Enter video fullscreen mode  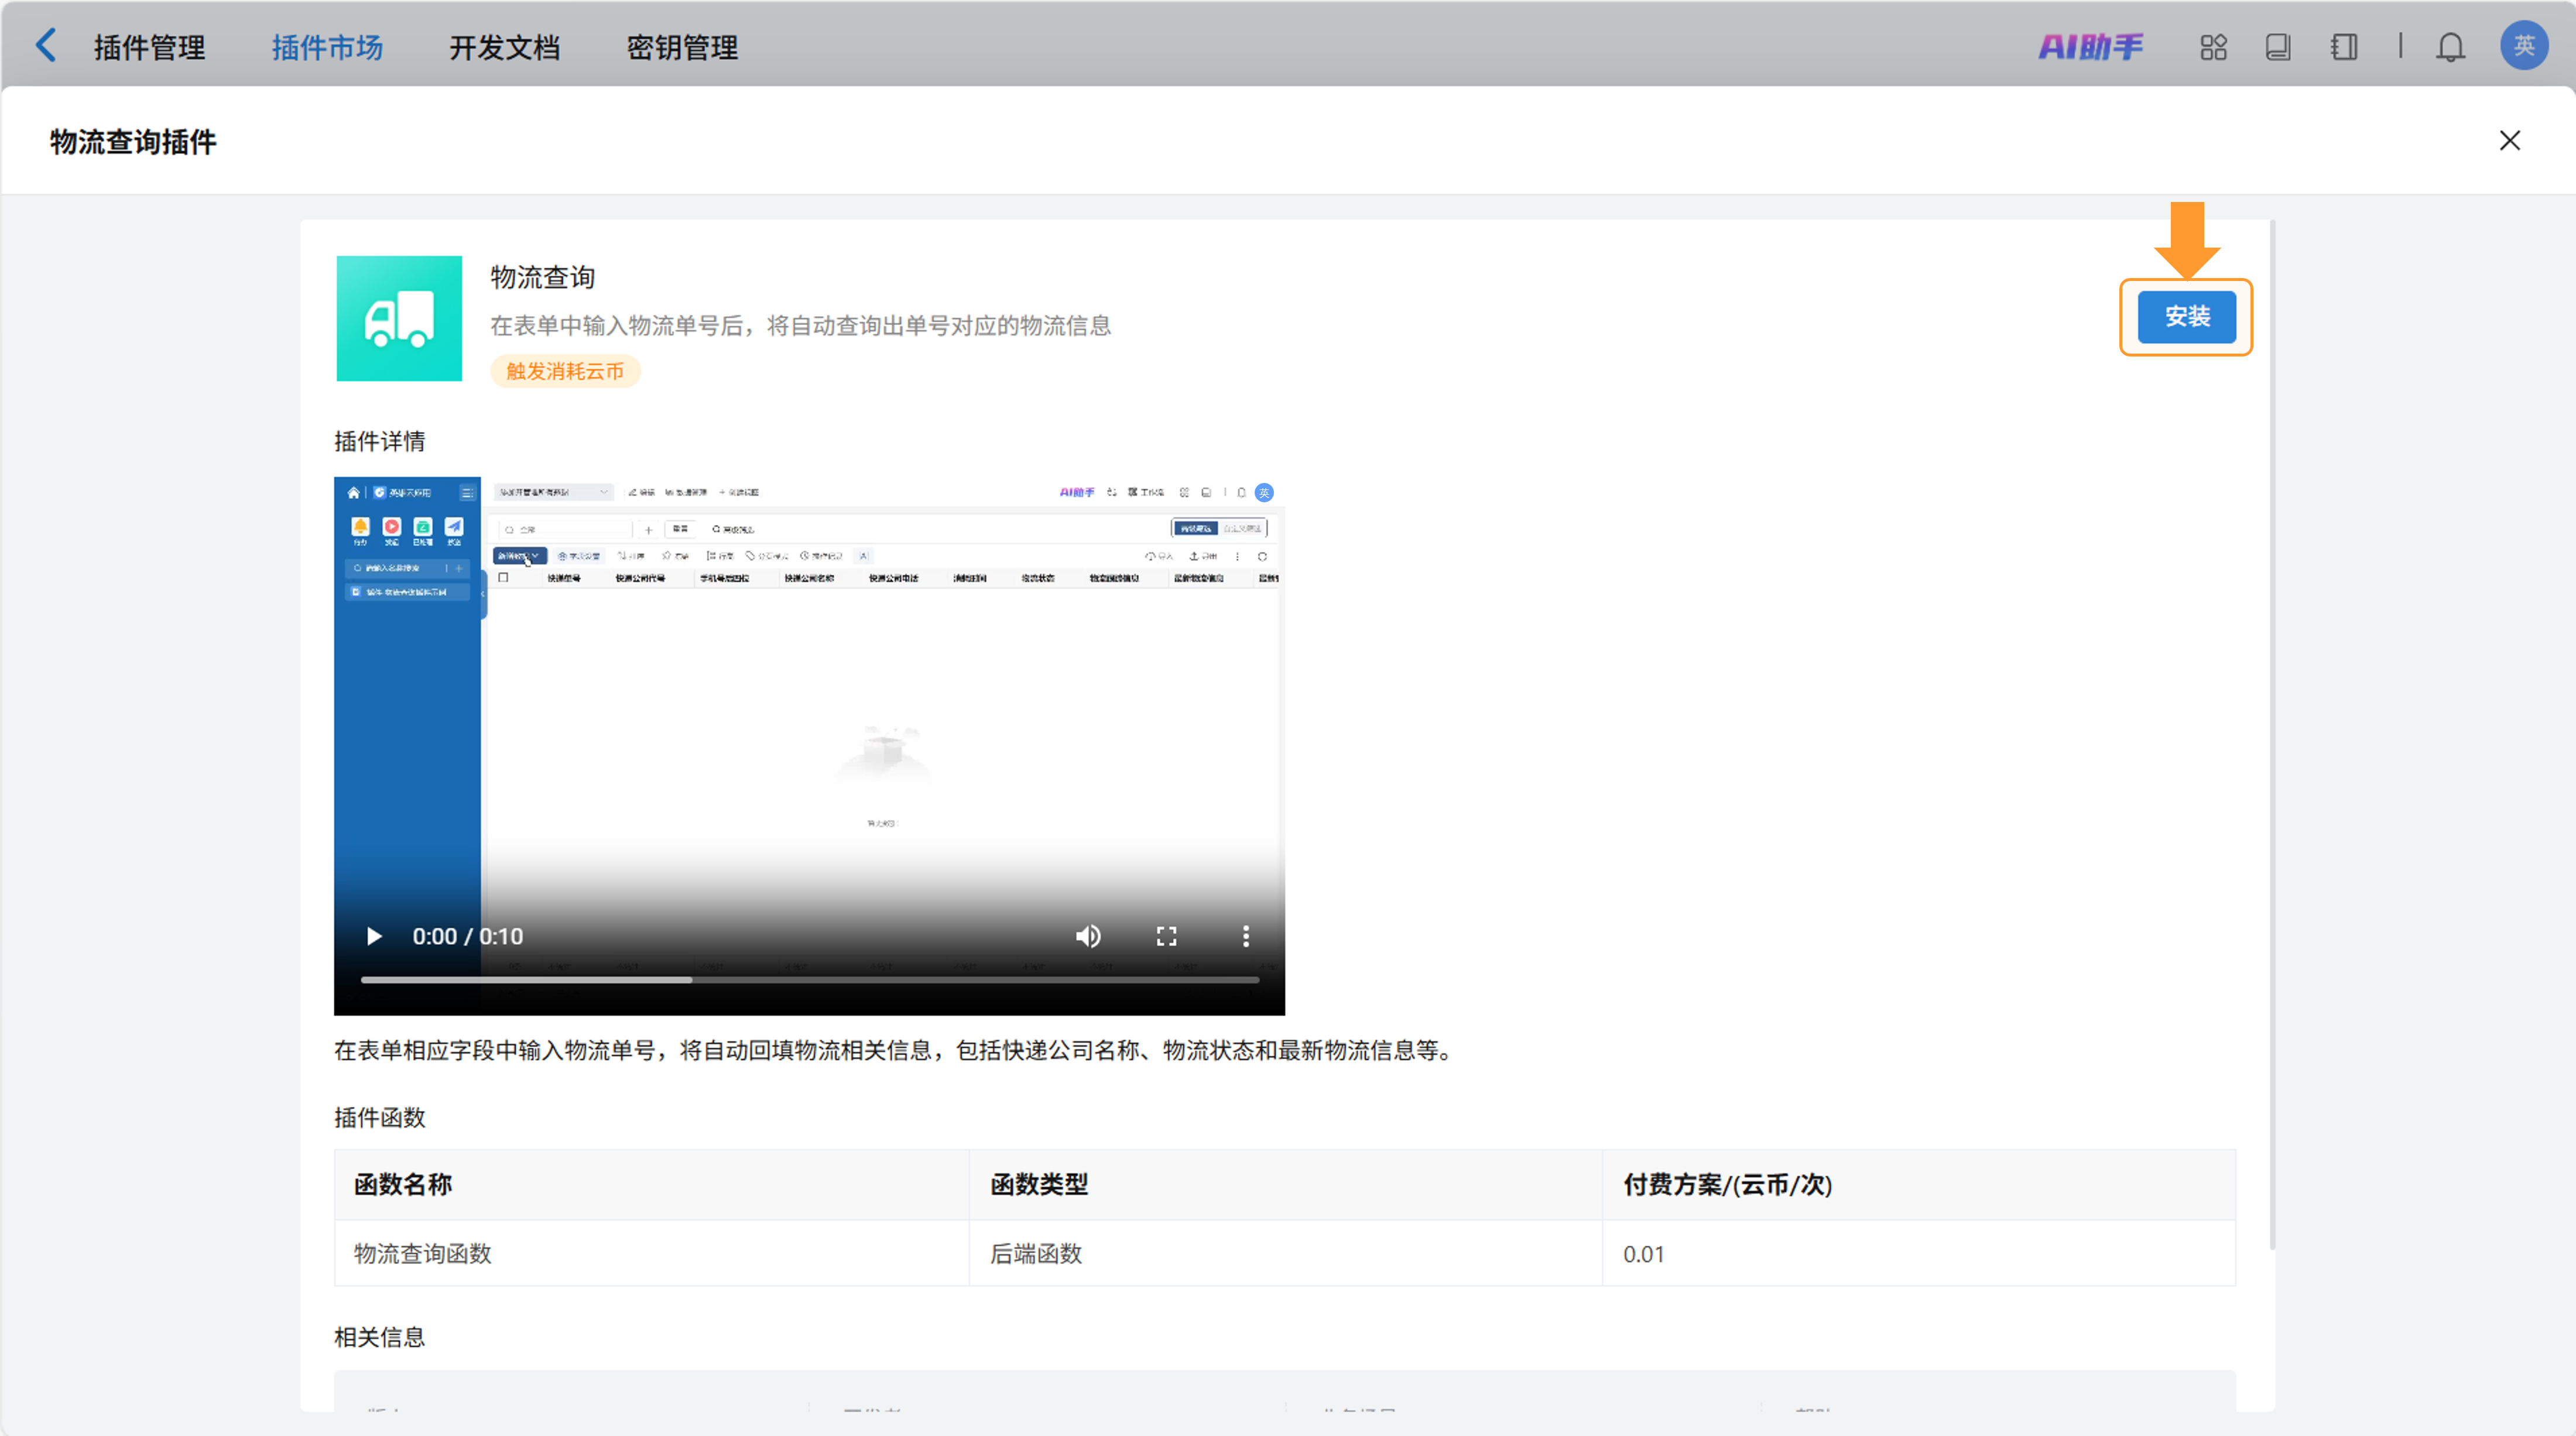pyautogui.click(x=1166, y=936)
